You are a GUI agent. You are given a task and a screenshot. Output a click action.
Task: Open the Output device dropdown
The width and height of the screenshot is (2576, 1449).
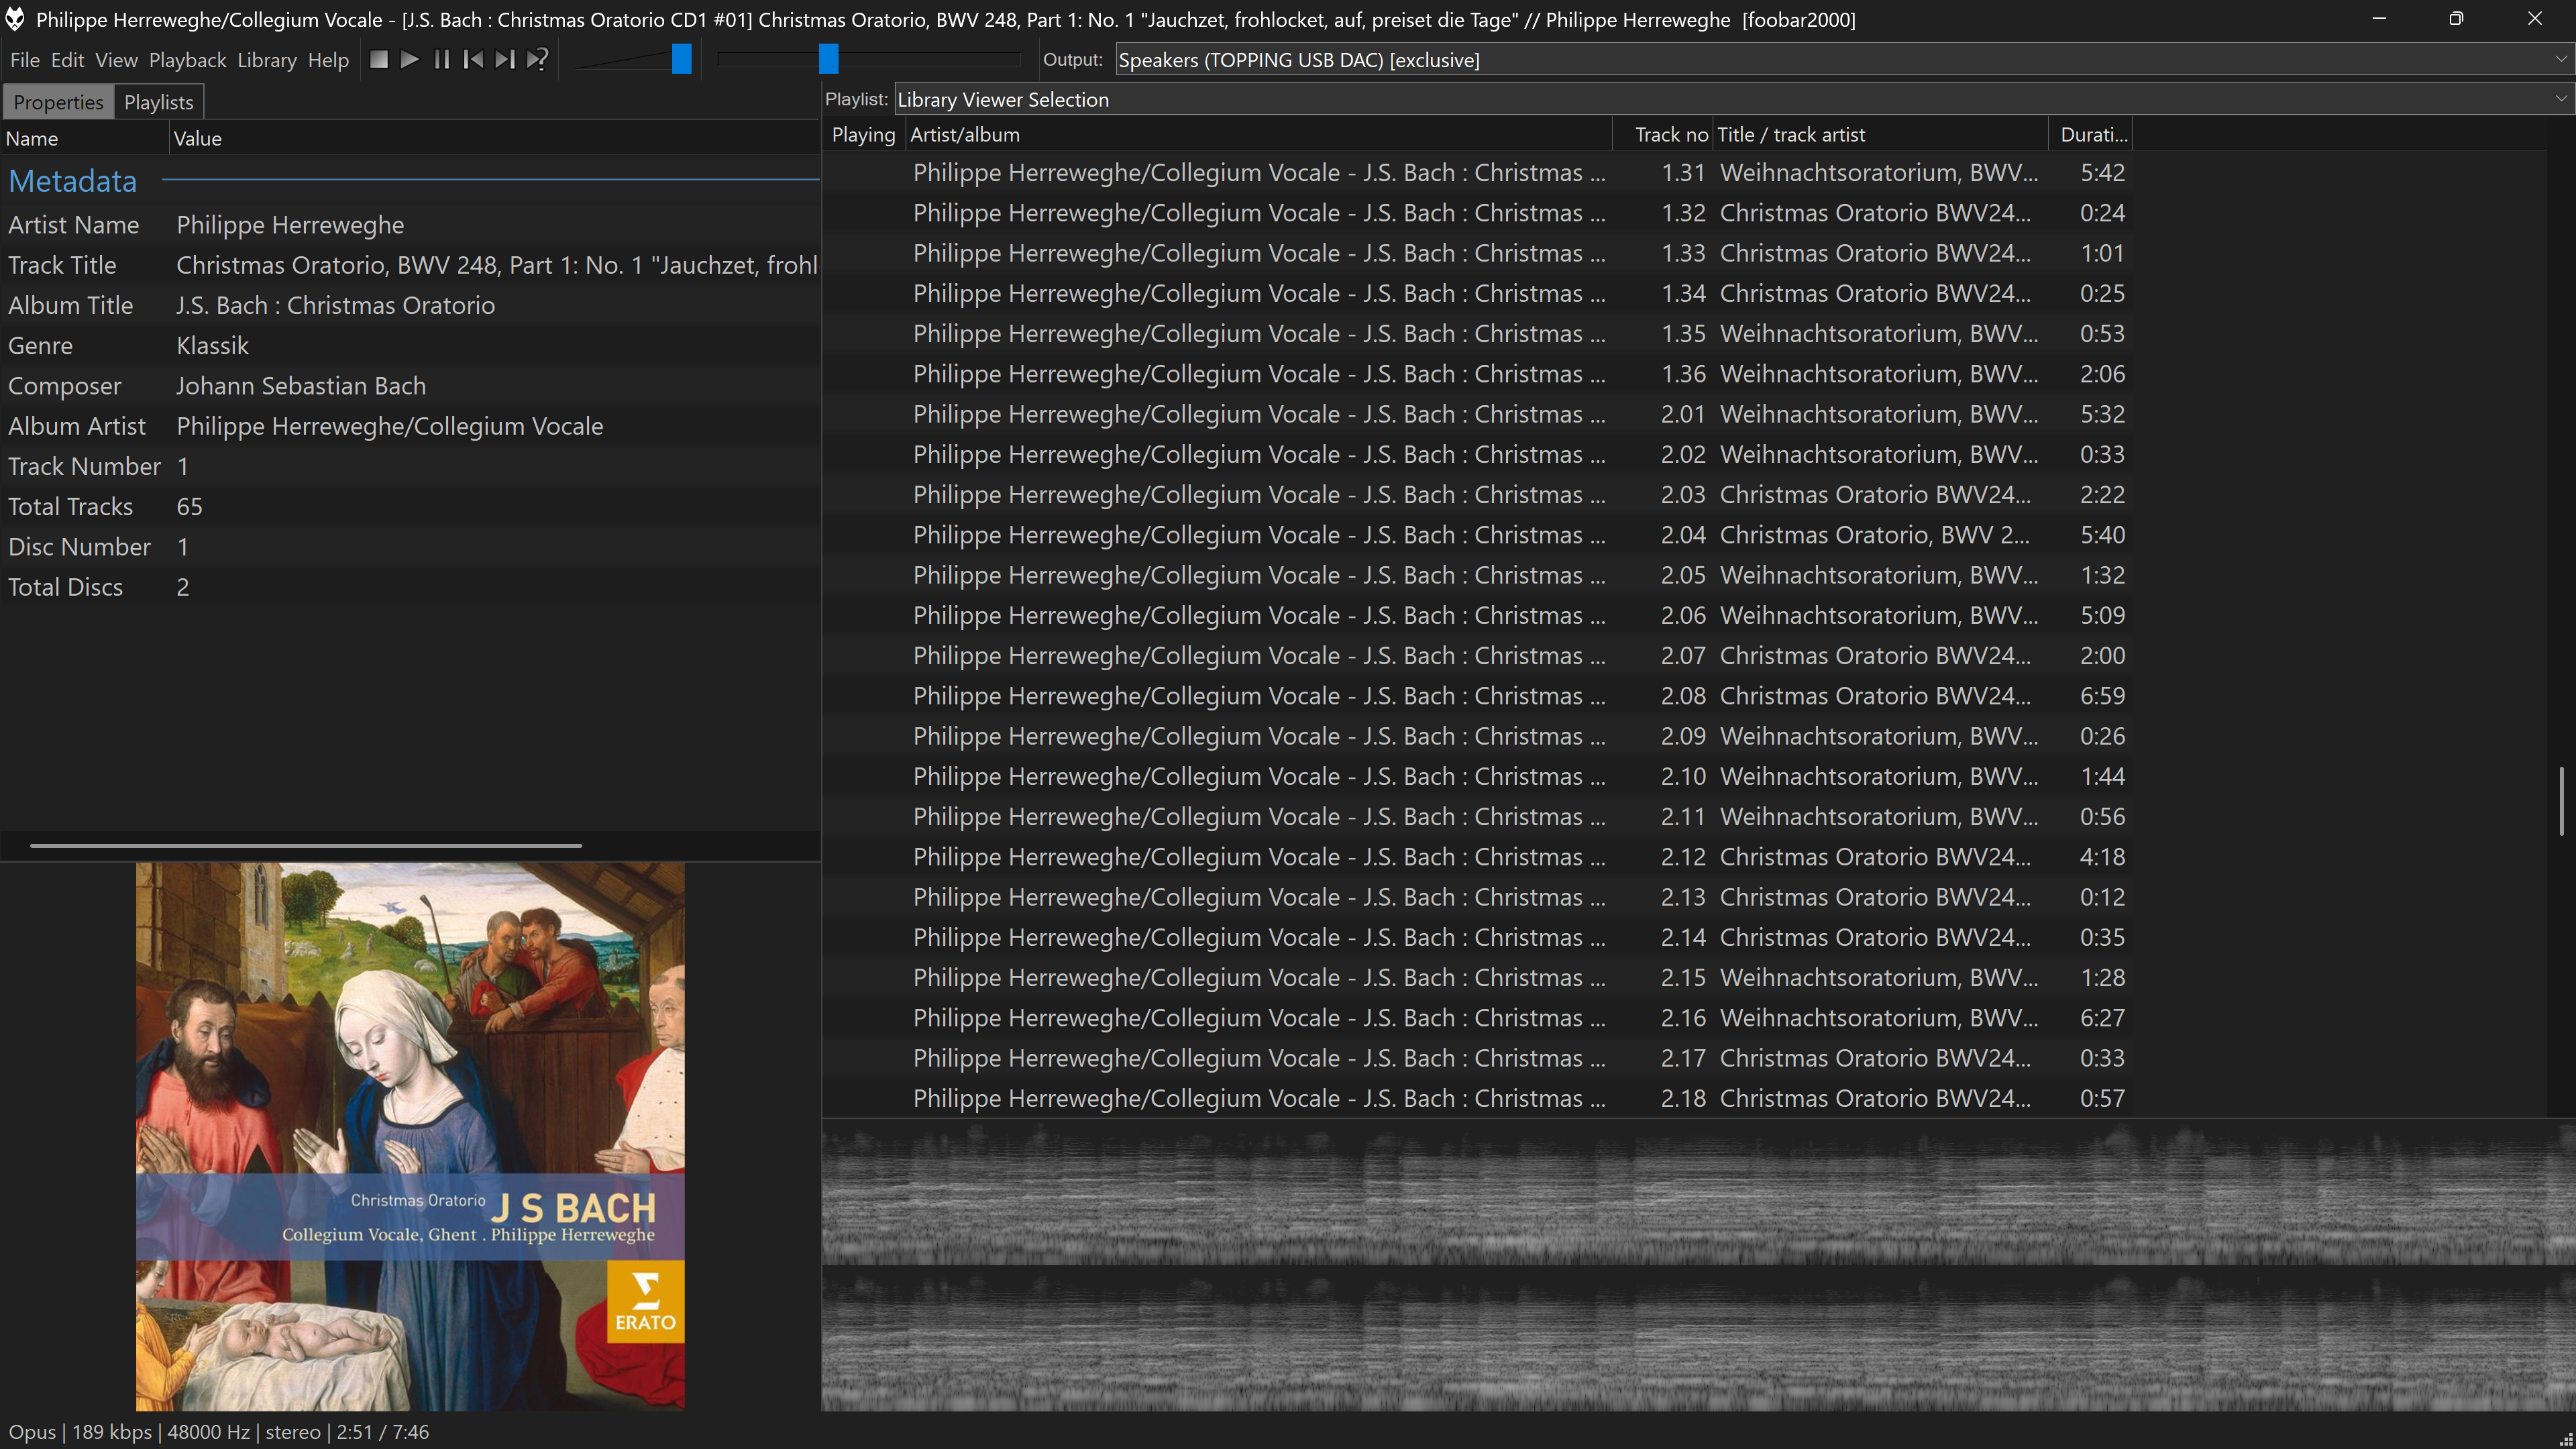2560,60
